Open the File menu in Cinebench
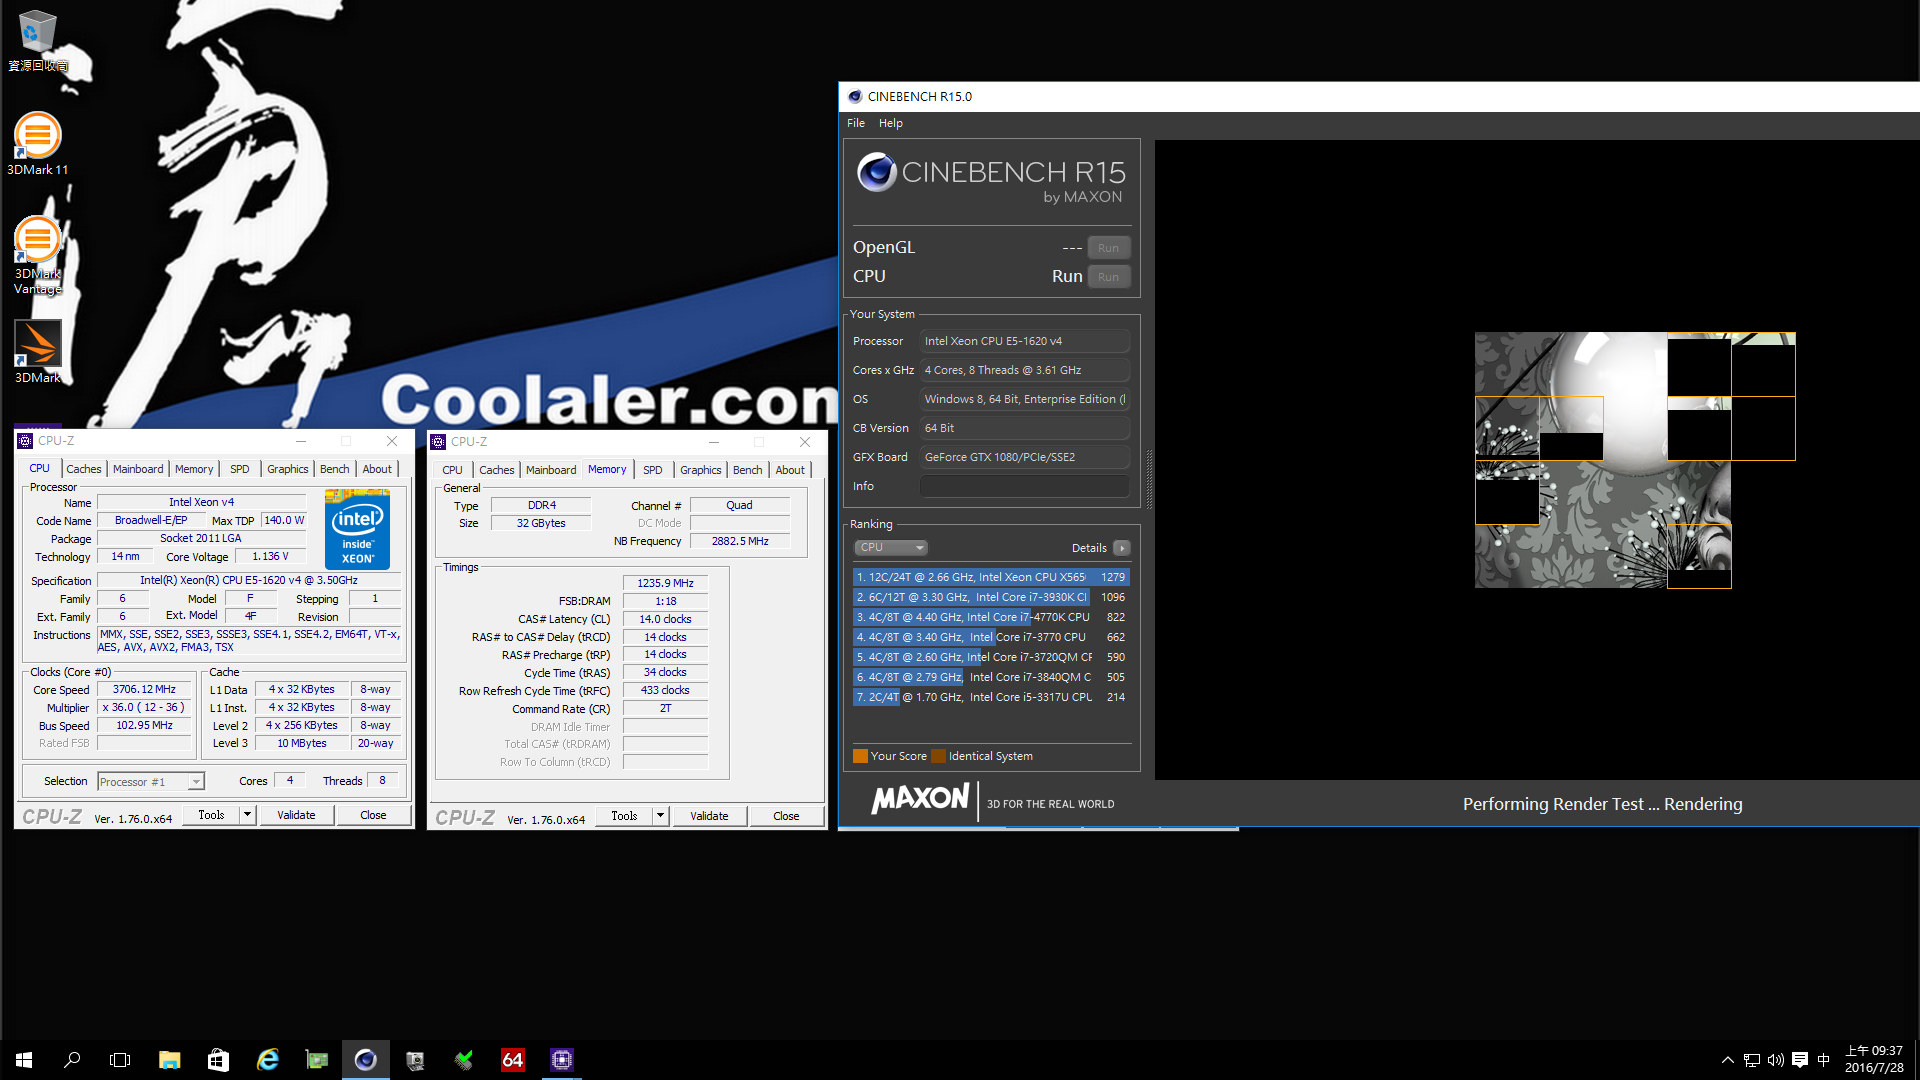 tap(855, 123)
